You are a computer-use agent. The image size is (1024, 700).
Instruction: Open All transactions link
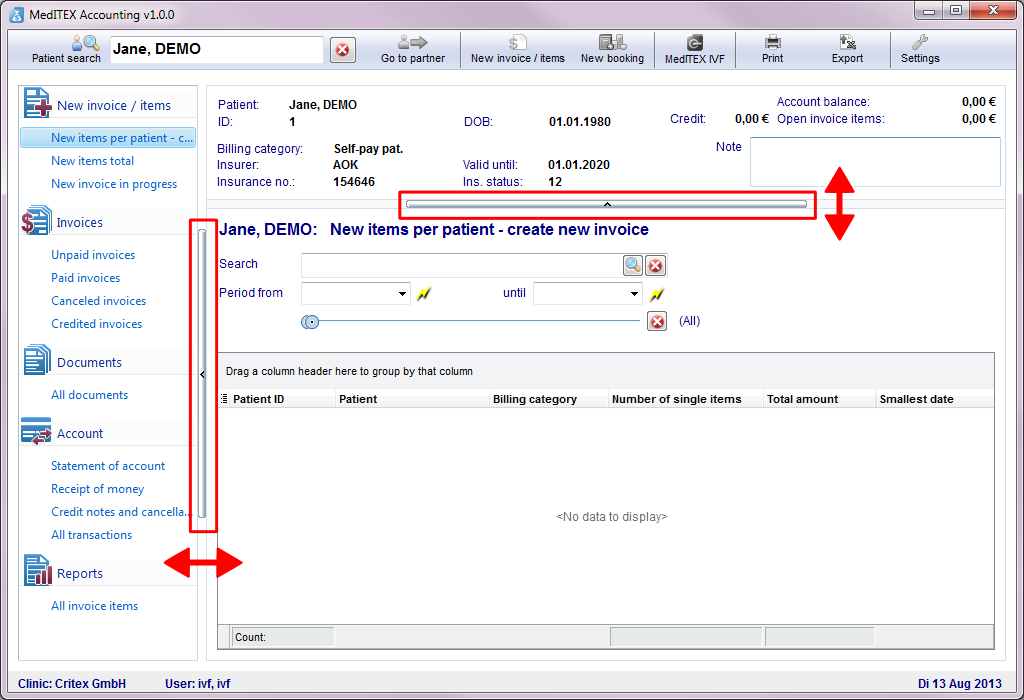coord(91,535)
